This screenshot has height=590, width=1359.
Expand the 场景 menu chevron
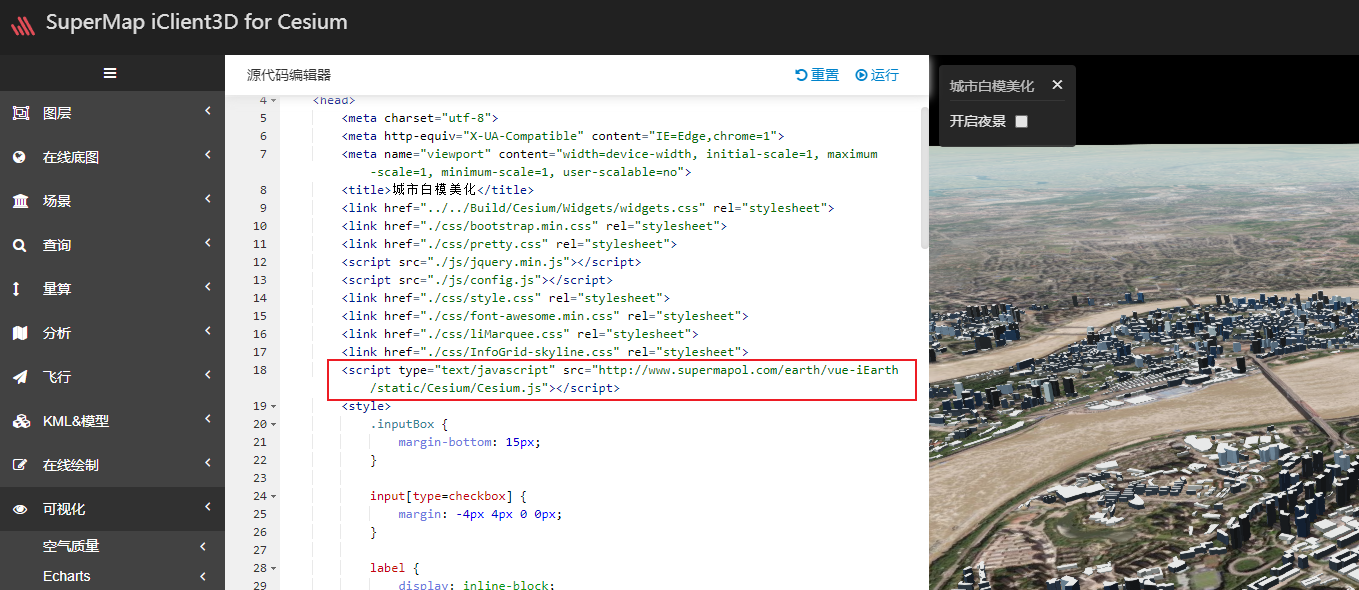point(208,199)
